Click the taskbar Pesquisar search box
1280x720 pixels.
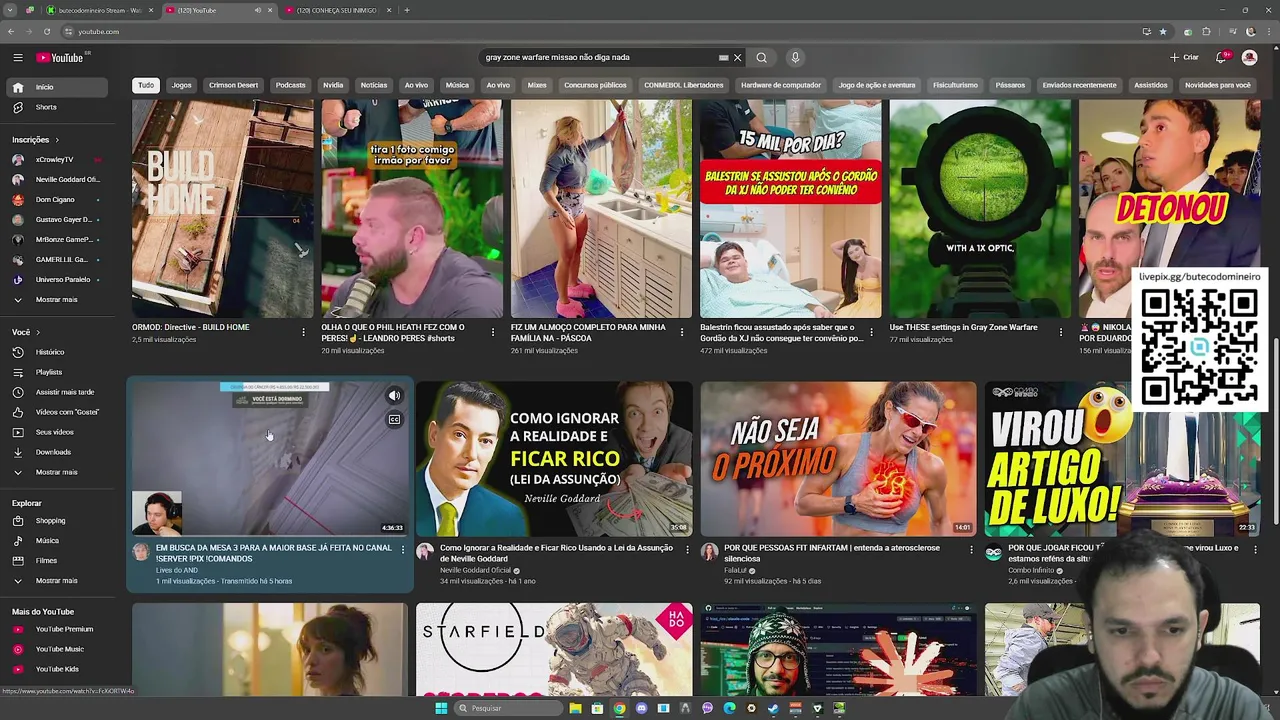509,708
